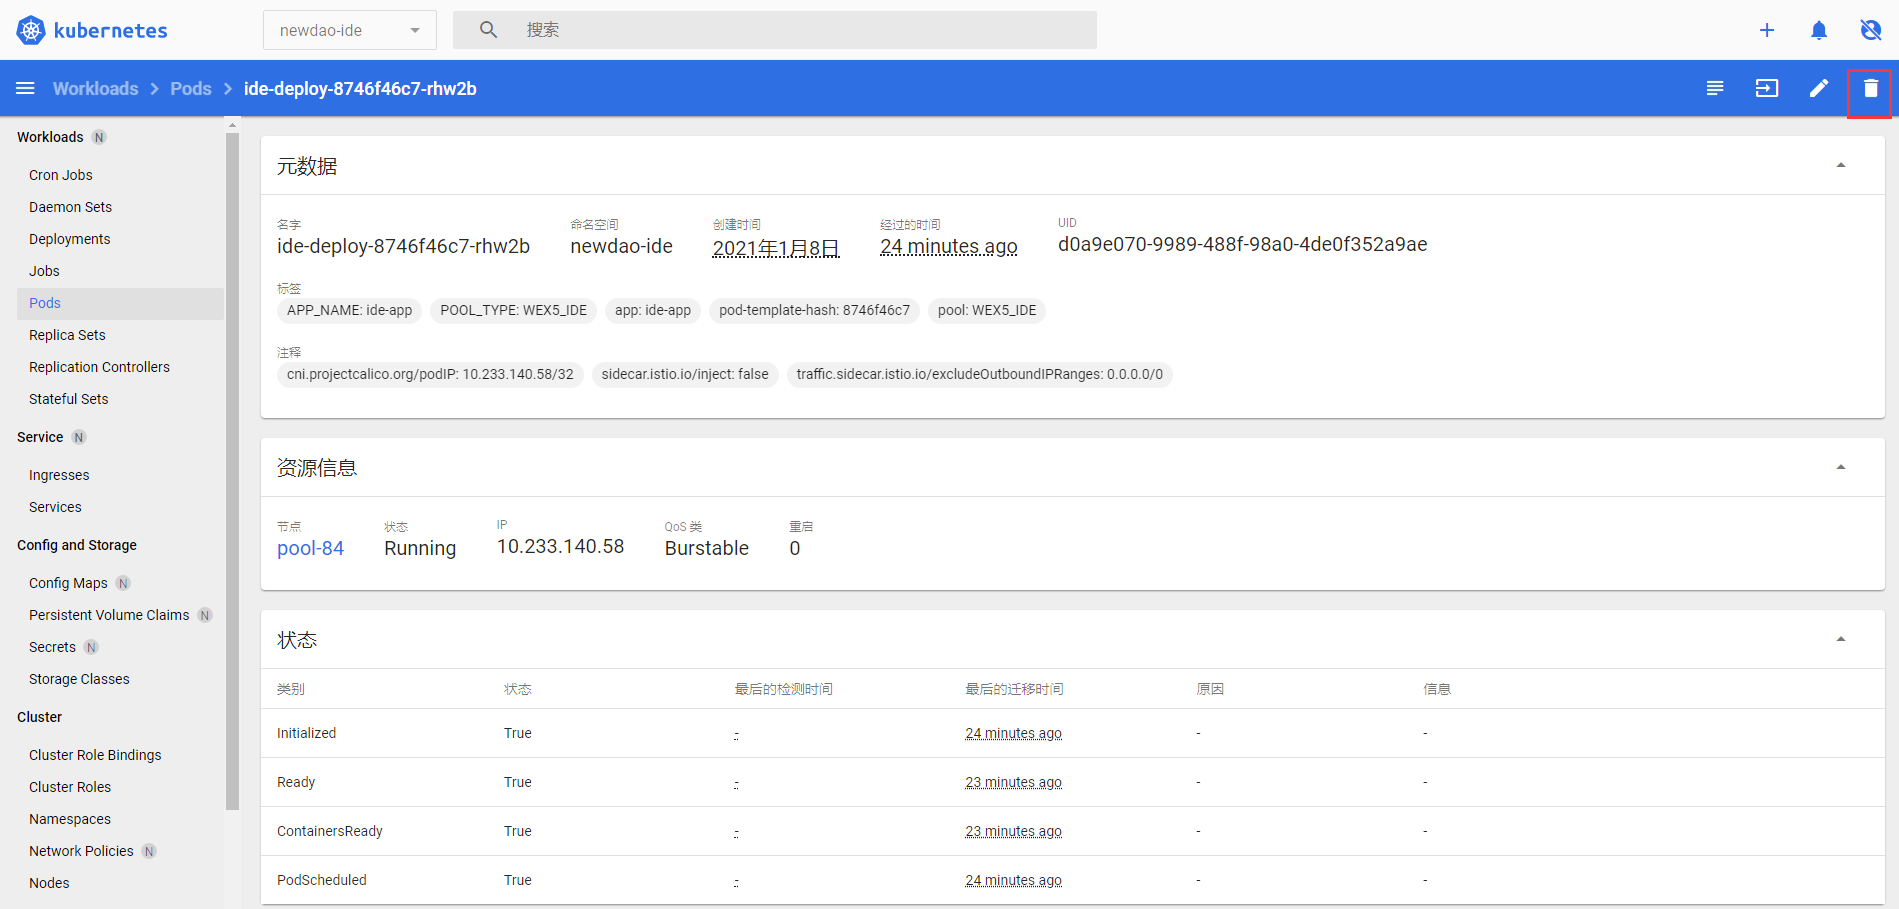Viewport: 1899px width, 909px height.
Task: Open Config Maps in the sidebar
Action: [x=68, y=583]
